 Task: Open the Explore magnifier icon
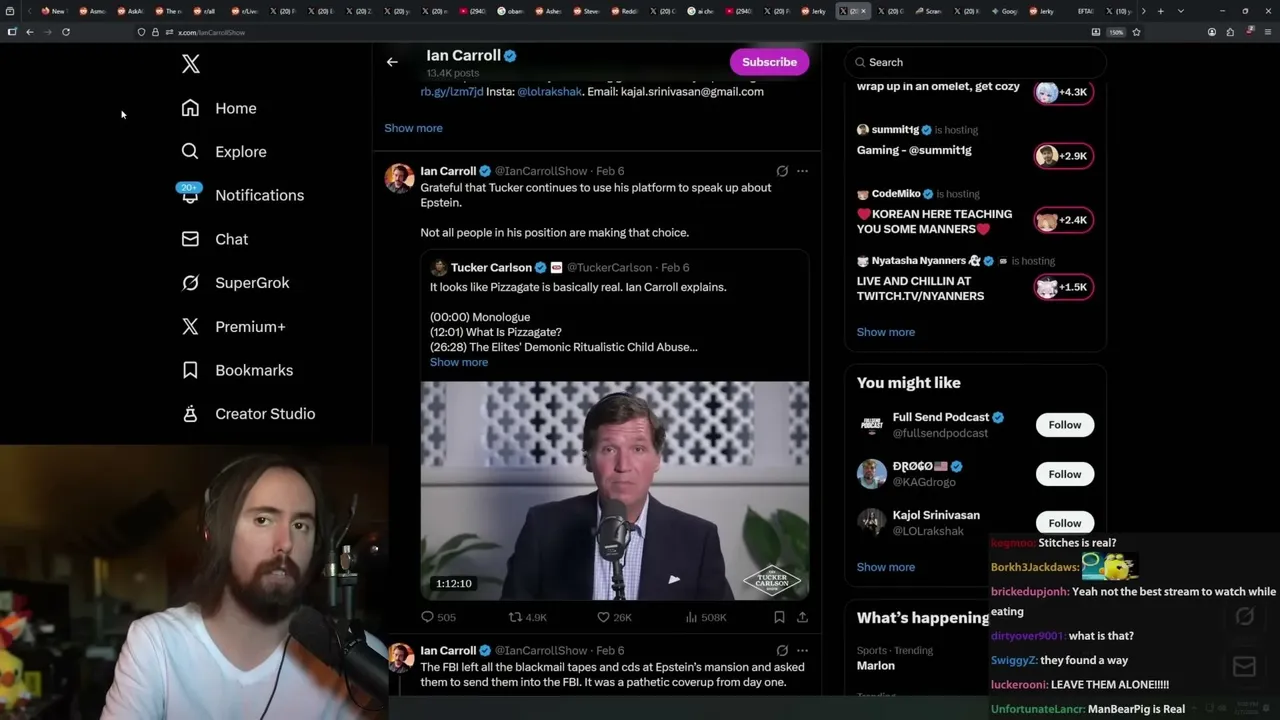click(190, 151)
